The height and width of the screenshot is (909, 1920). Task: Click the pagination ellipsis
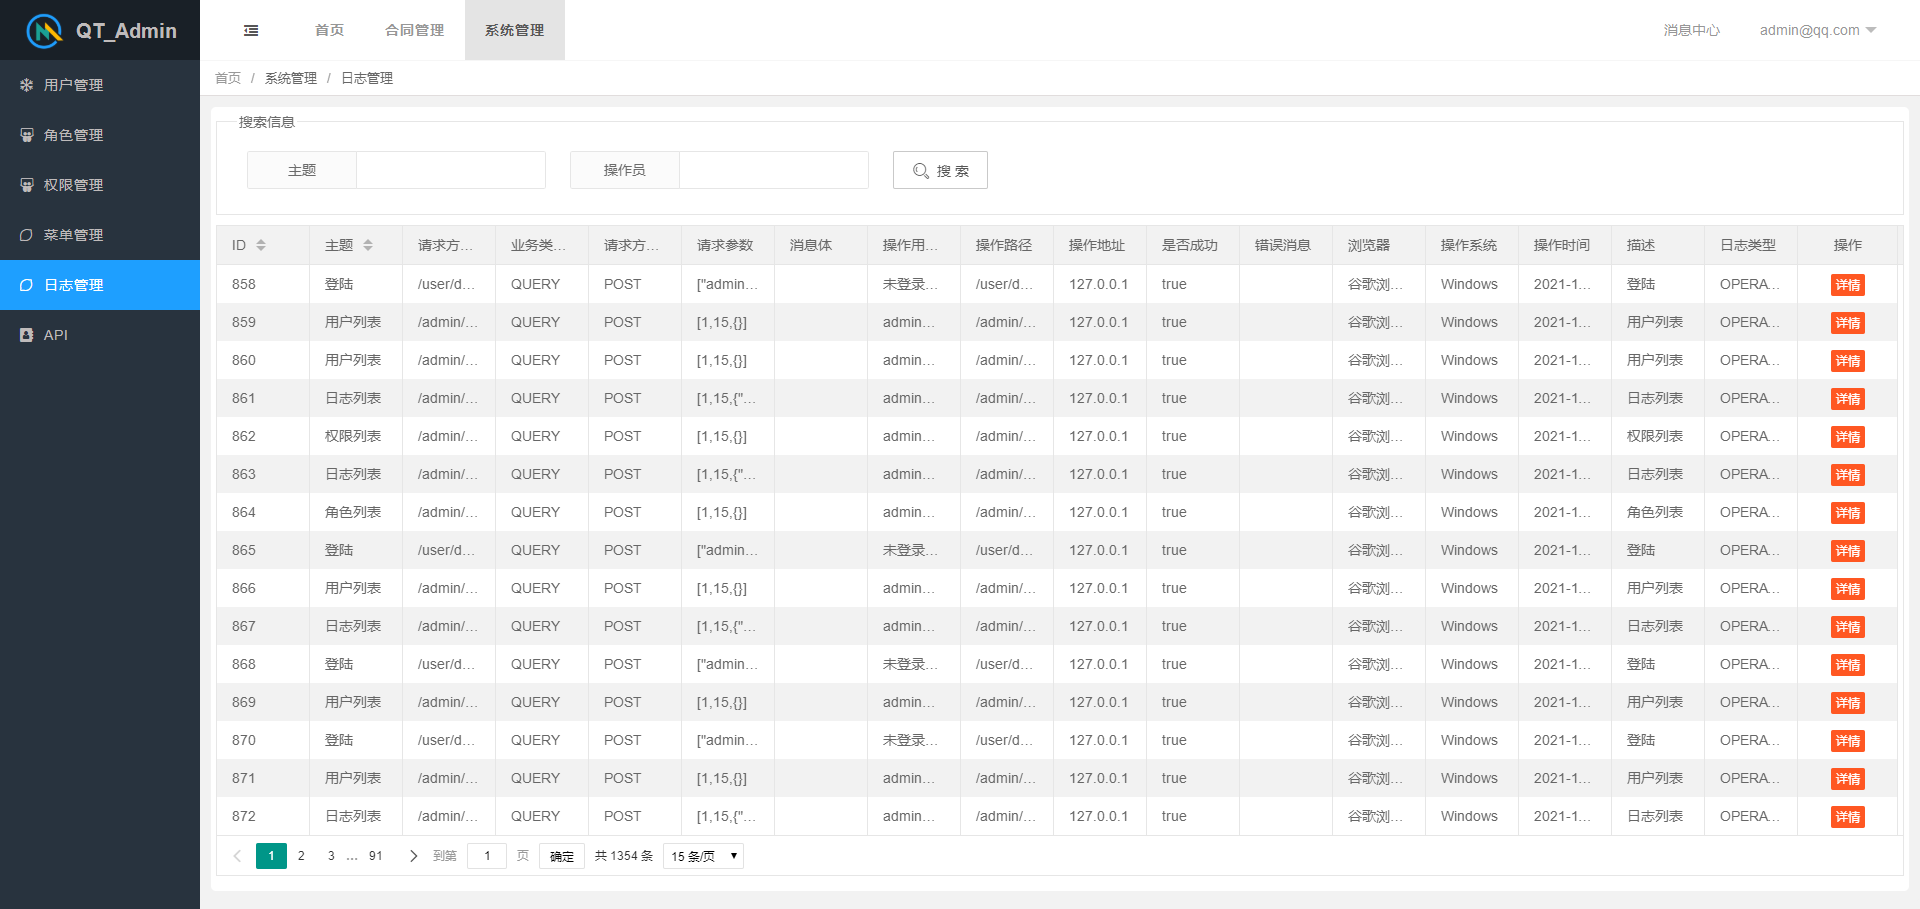(x=352, y=857)
